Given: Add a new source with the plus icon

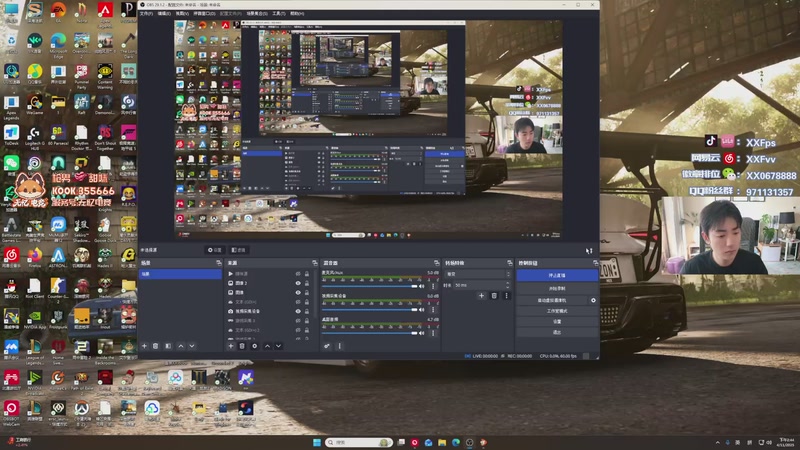Looking at the screenshot, I should coord(231,346).
